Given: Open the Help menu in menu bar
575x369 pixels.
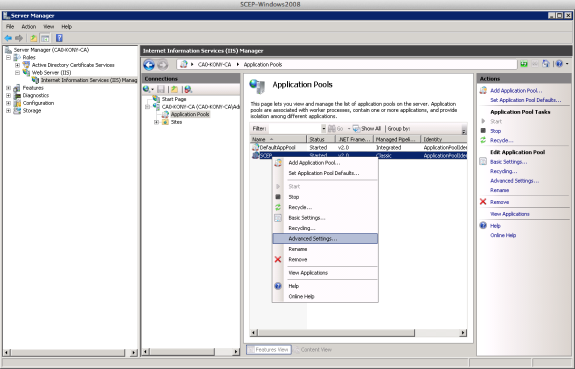Looking at the screenshot, I should point(66,26).
